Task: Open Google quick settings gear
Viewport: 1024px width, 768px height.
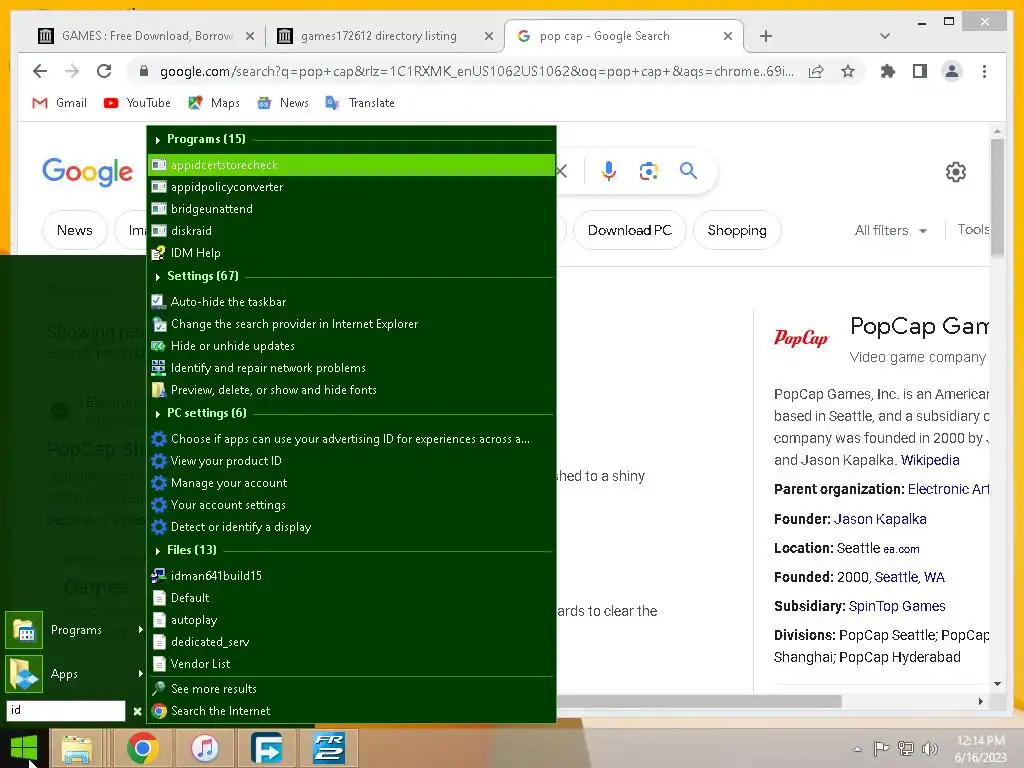Action: [x=955, y=172]
